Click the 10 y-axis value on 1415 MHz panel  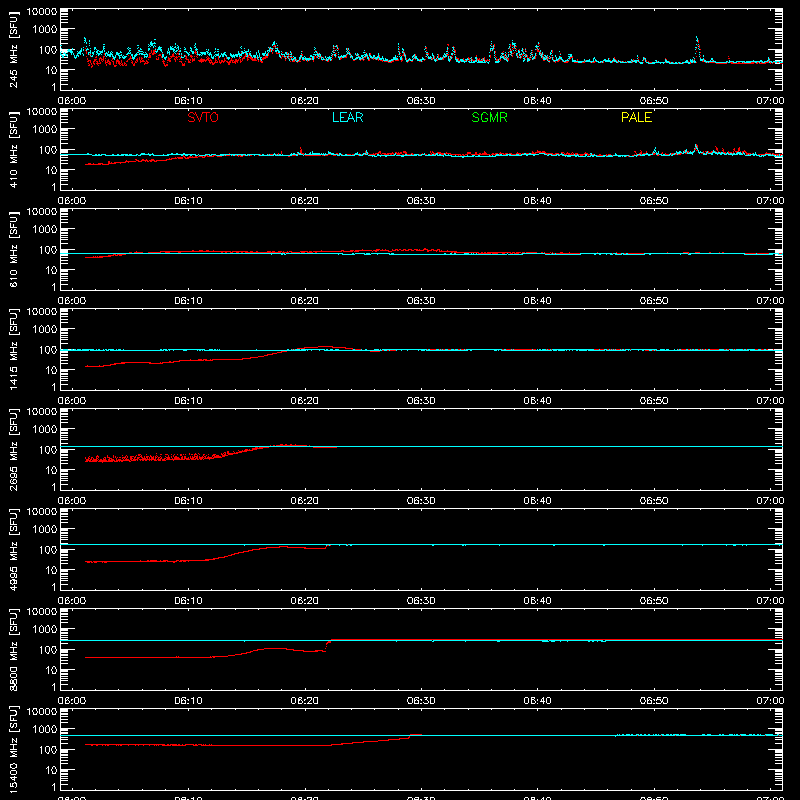[x=51, y=370]
